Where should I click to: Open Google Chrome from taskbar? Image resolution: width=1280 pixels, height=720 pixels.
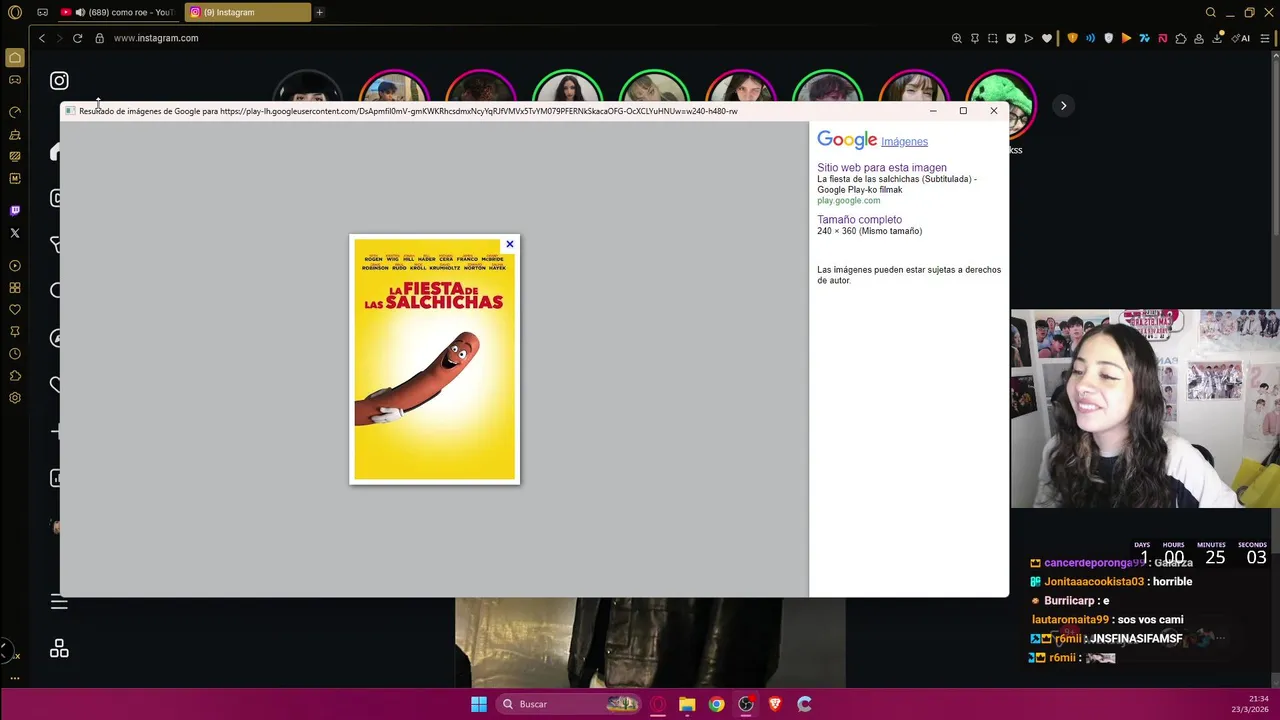716,704
